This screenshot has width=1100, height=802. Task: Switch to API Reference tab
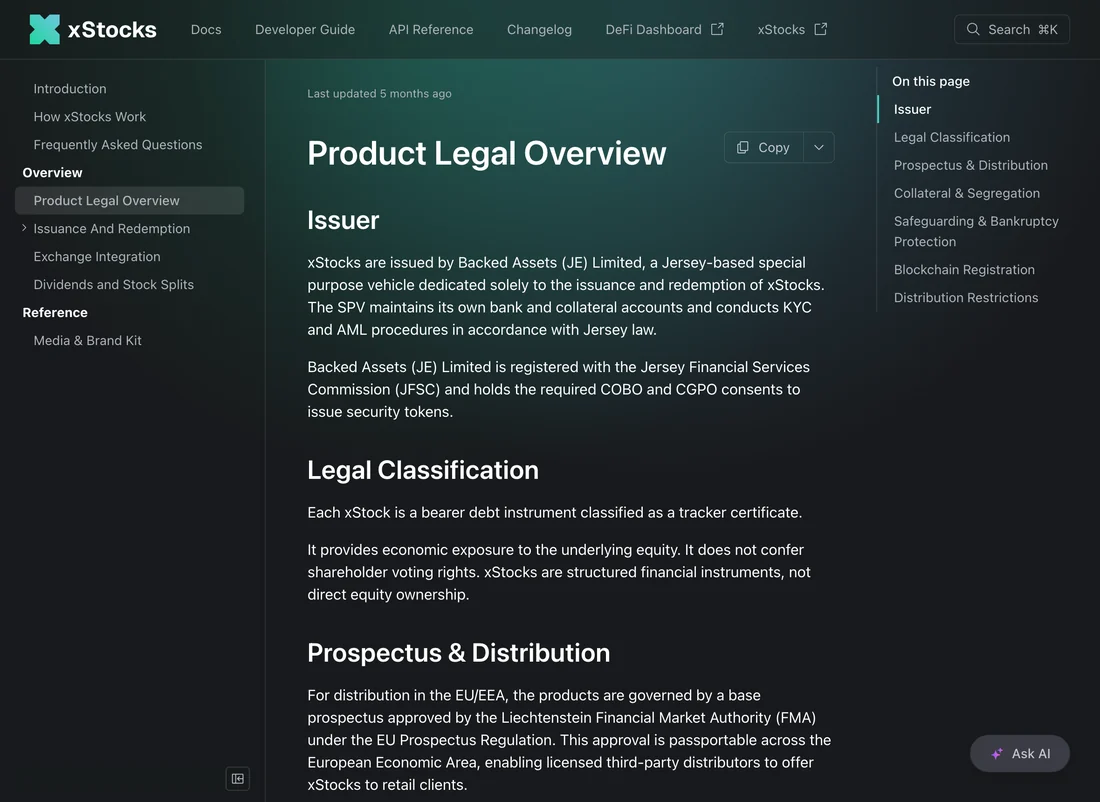(x=431, y=29)
